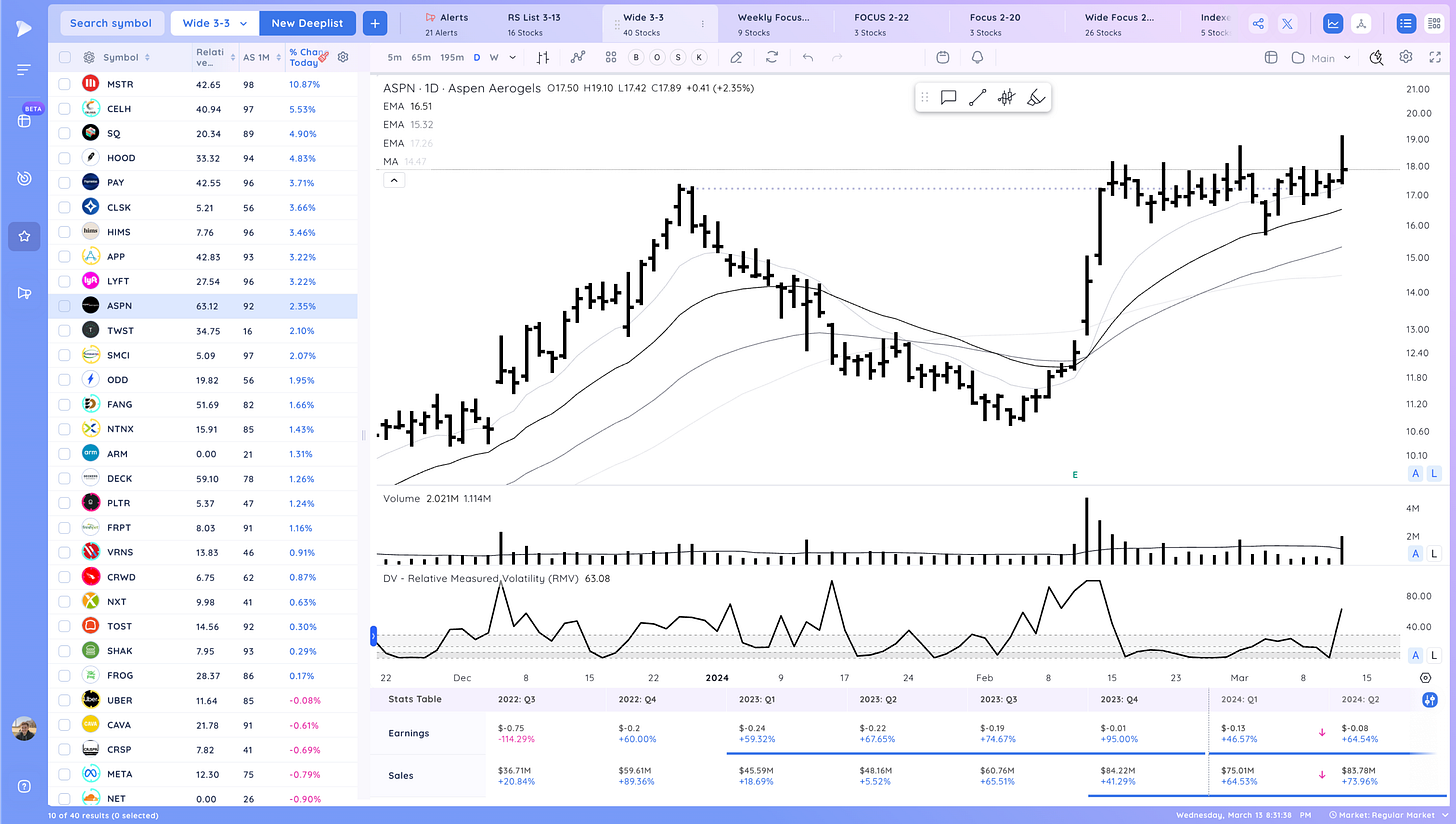Select the 5m timeframe
Viewport: 1456px width, 824px height.
(395, 57)
